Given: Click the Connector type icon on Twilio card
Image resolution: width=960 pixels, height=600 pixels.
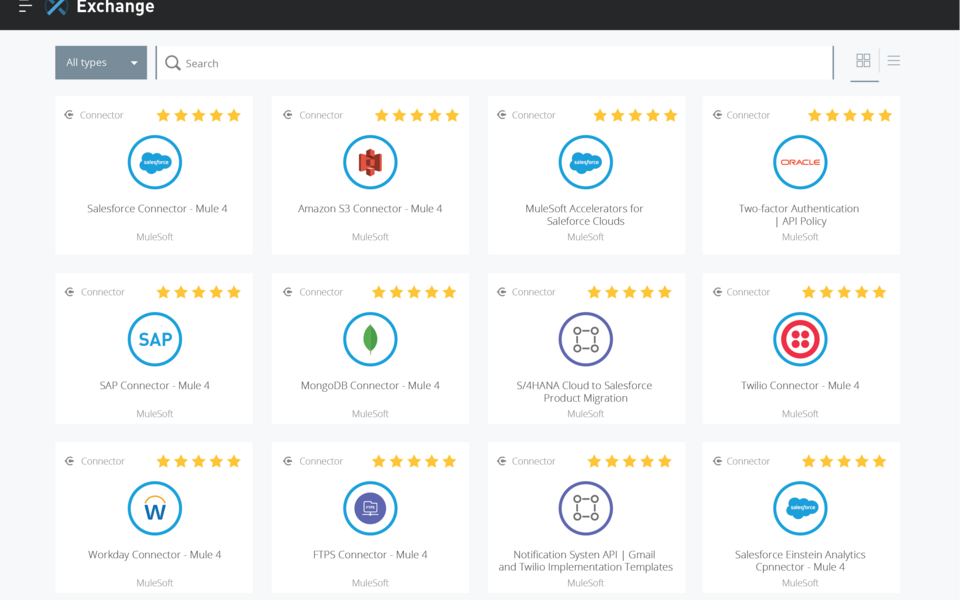Looking at the screenshot, I should [x=718, y=292].
